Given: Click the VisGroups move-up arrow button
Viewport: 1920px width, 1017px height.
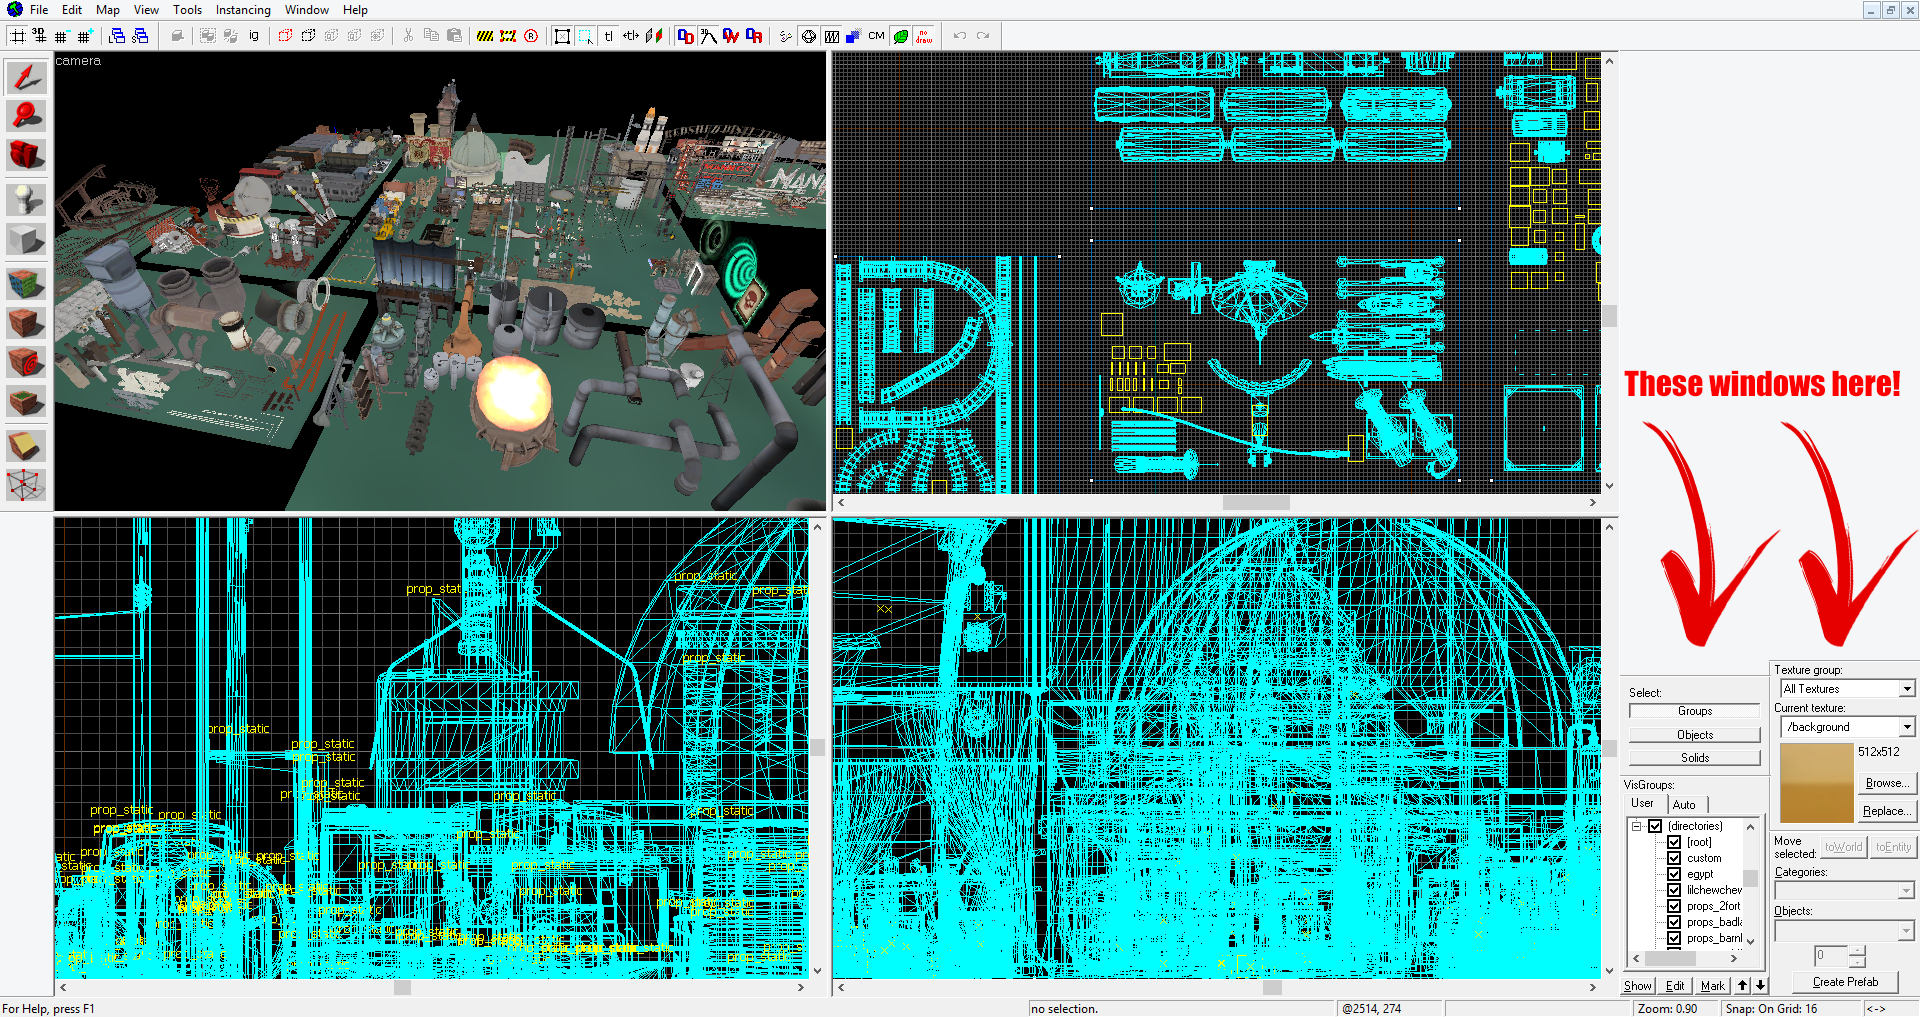Looking at the screenshot, I should 1742,985.
